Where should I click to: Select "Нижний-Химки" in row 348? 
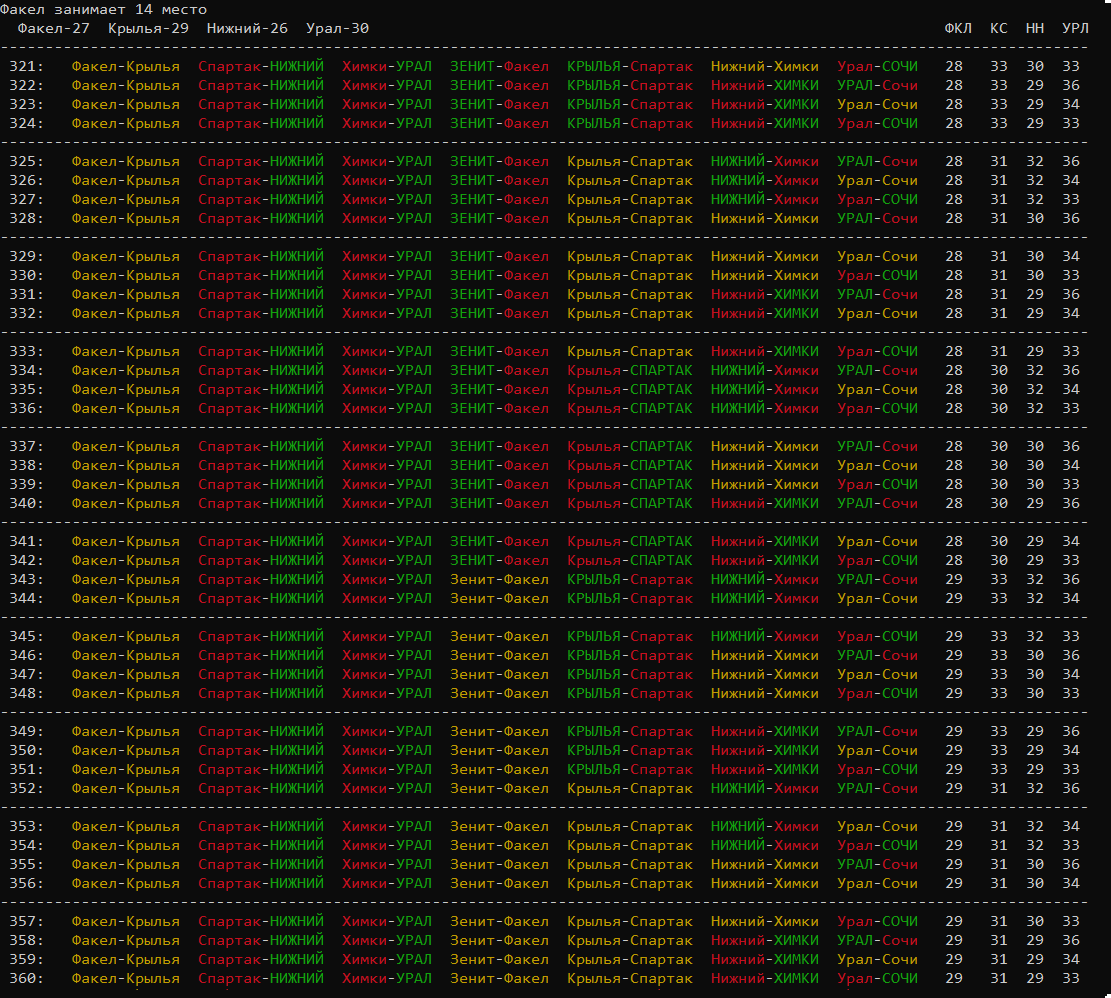pyautogui.click(x=765, y=694)
